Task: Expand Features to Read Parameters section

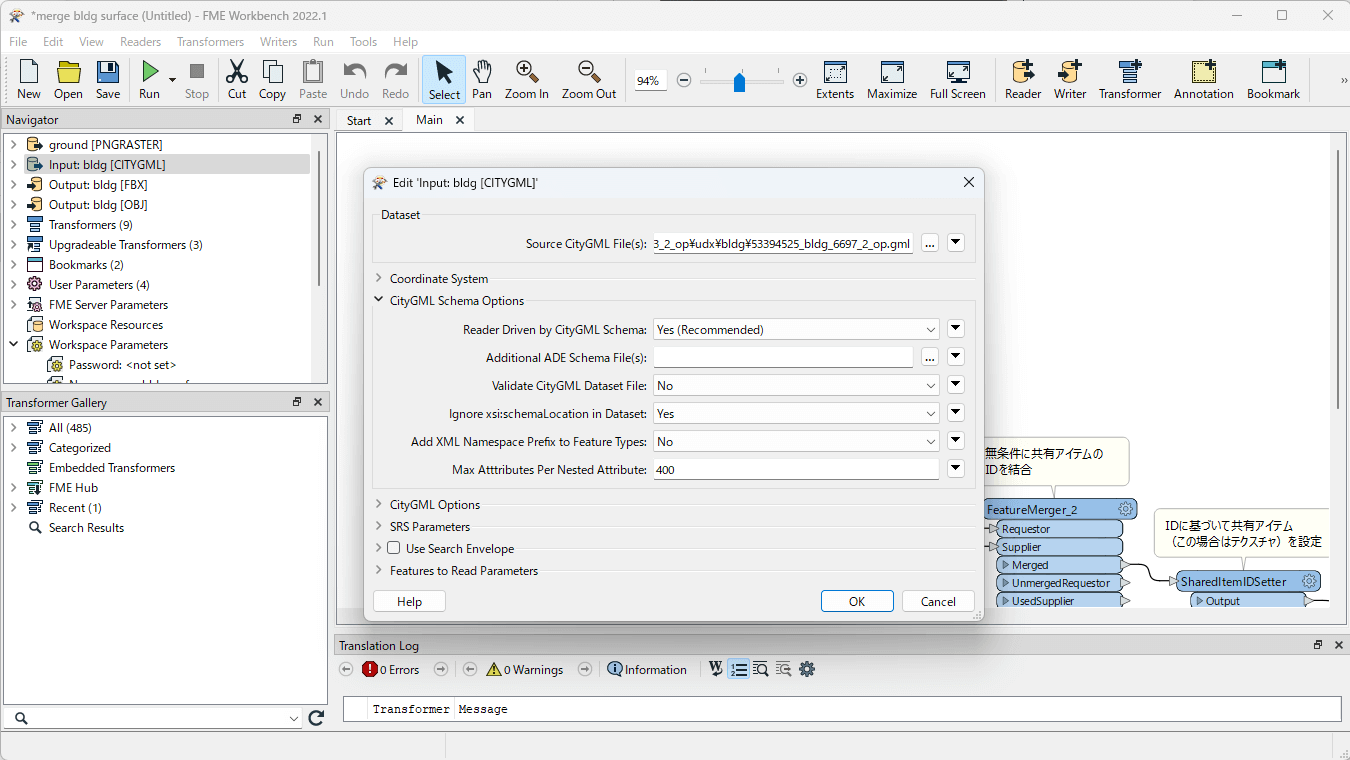Action: pyautogui.click(x=379, y=571)
